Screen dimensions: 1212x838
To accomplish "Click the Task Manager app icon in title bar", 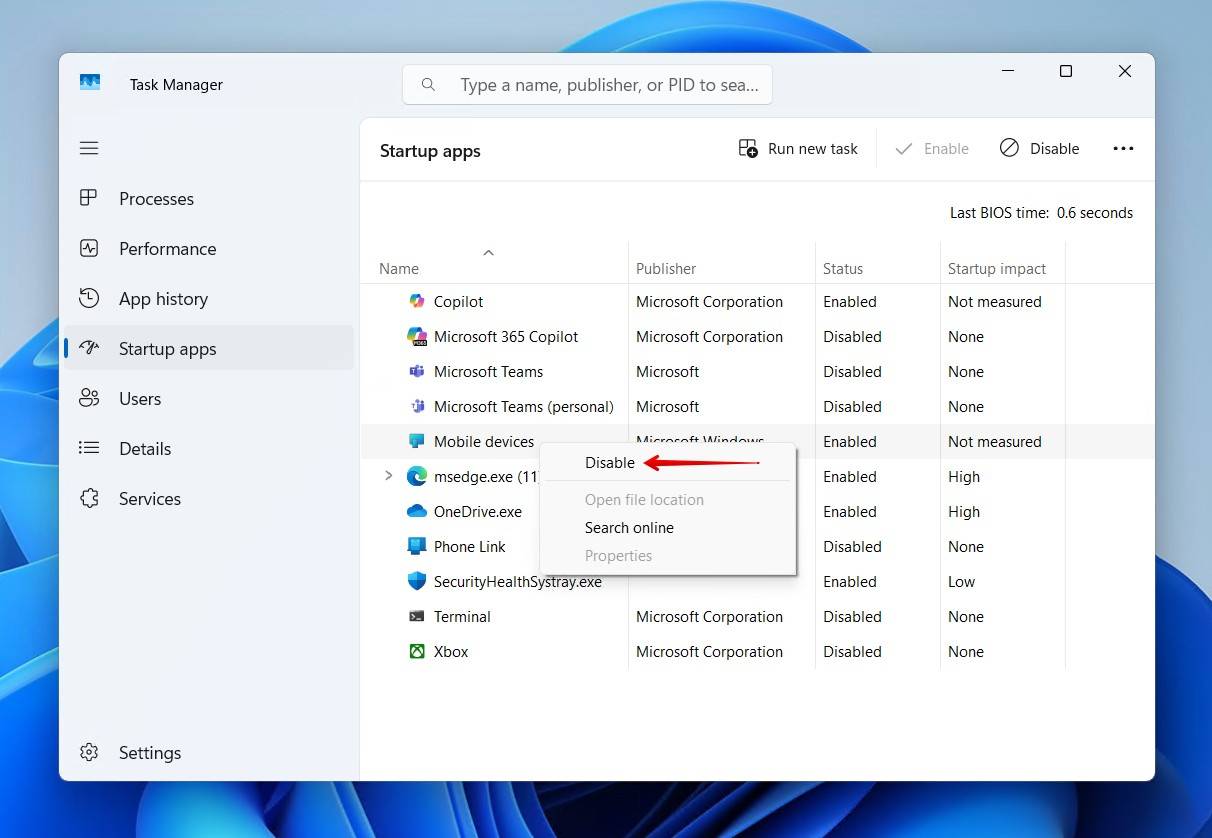I will [90, 83].
